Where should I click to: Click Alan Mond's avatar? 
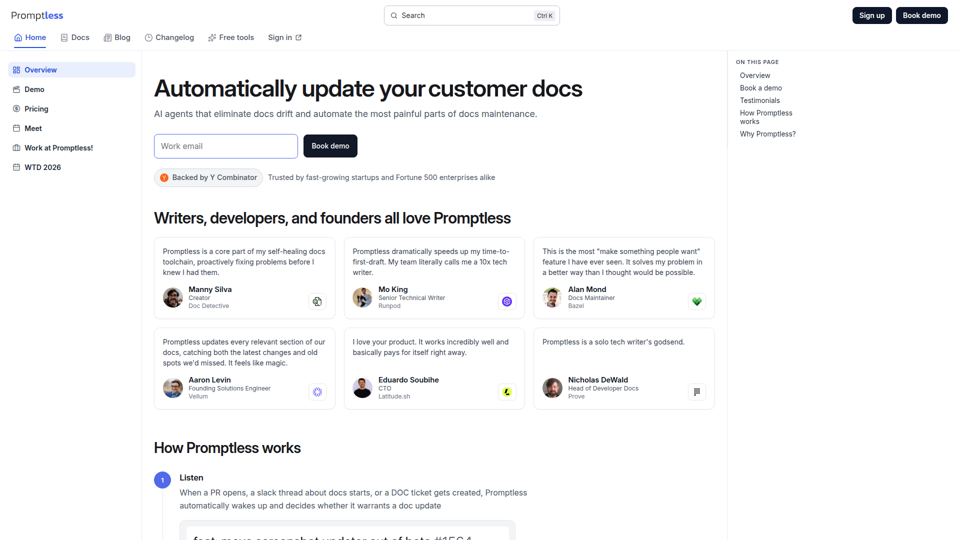[x=552, y=298]
